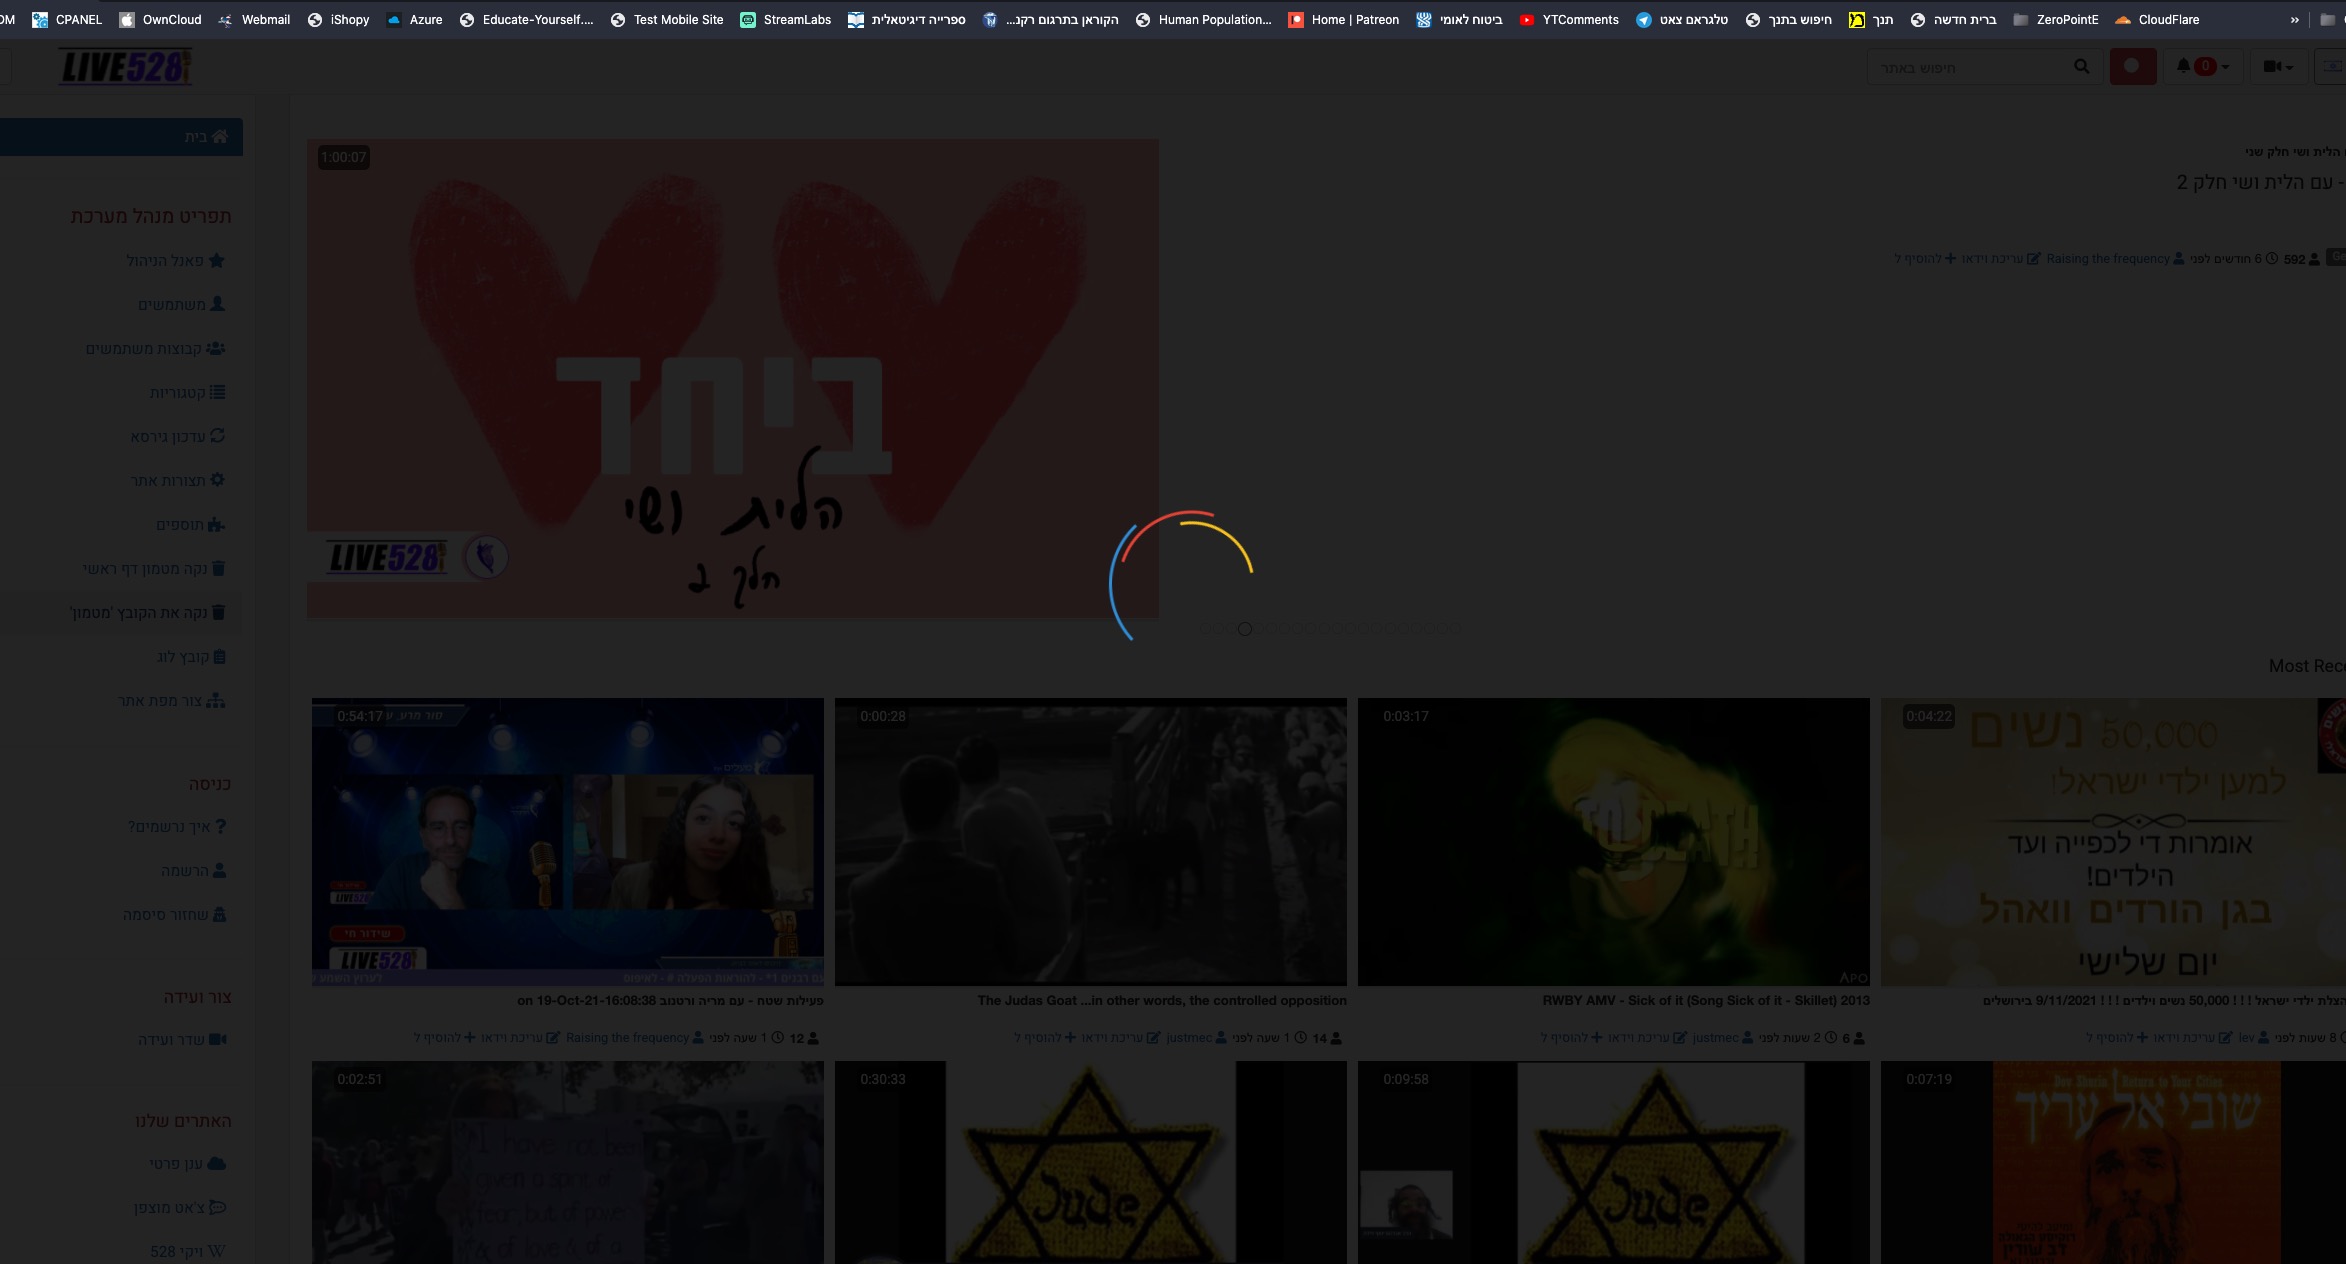Open the video camera dropdown in the header

pyautogui.click(x=2280, y=66)
